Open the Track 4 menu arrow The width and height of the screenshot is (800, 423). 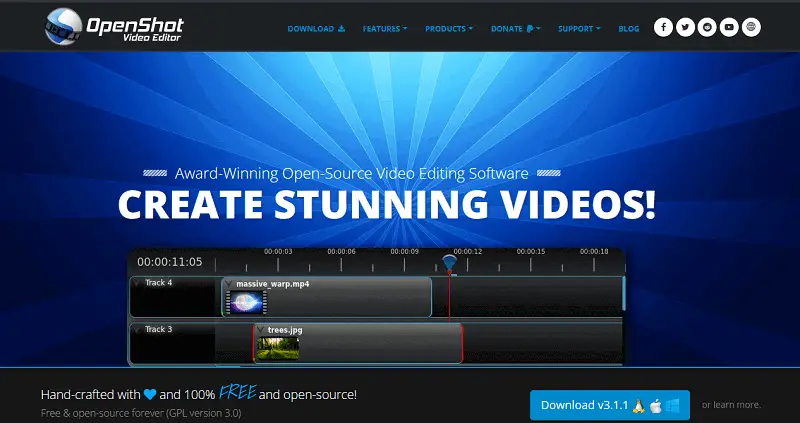click(137, 283)
